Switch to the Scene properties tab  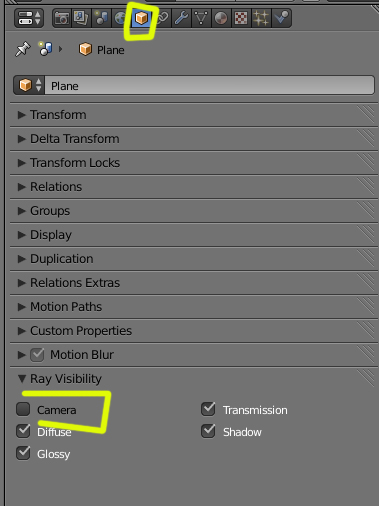[101, 18]
